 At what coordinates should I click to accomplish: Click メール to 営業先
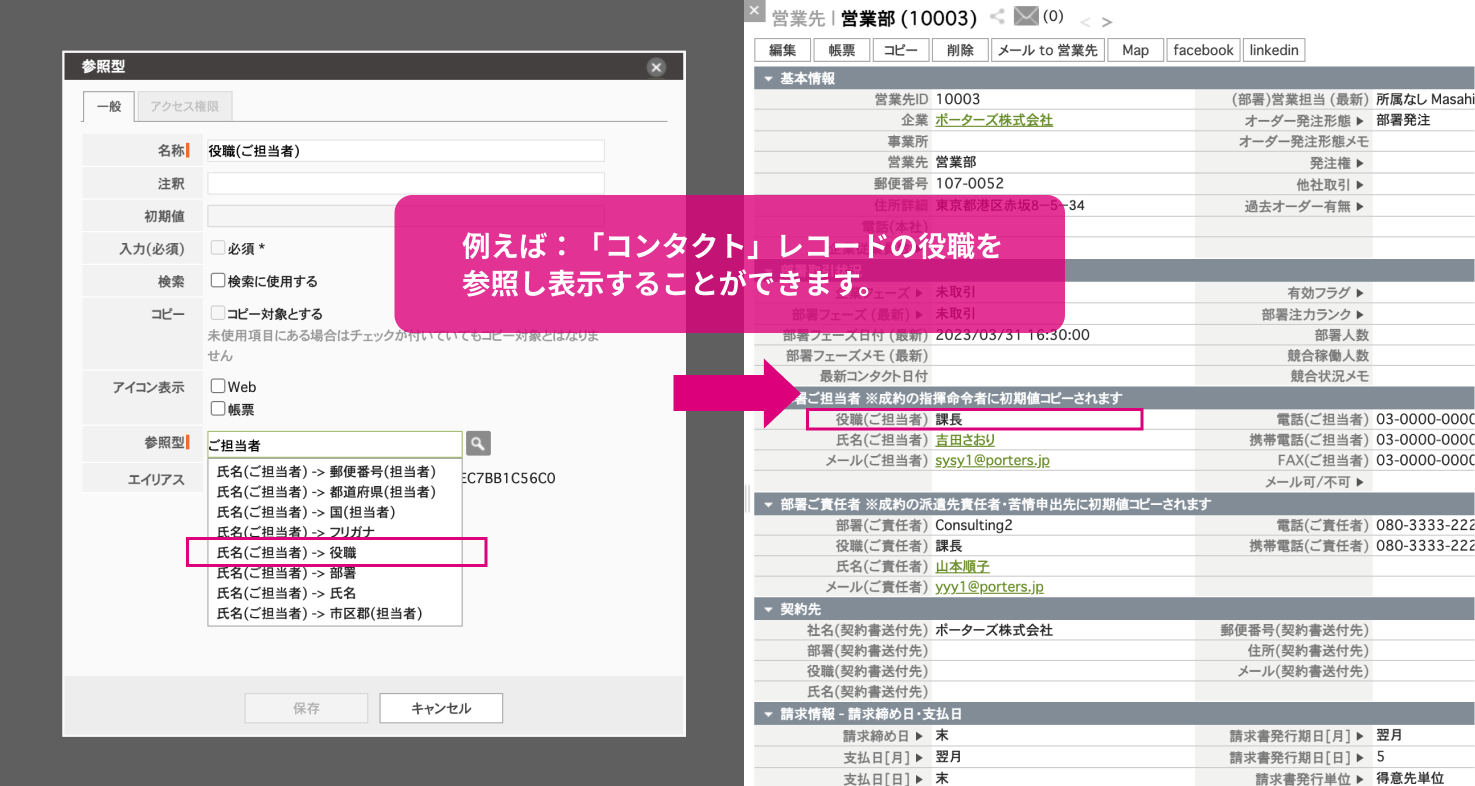[1048, 49]
